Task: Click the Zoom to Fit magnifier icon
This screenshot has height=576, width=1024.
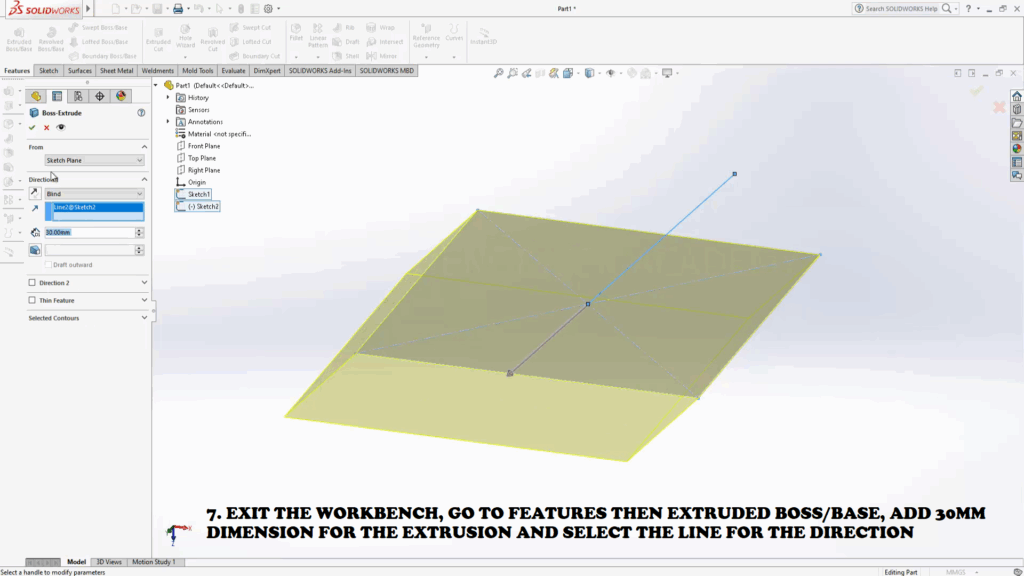Action: coord(499,73)
